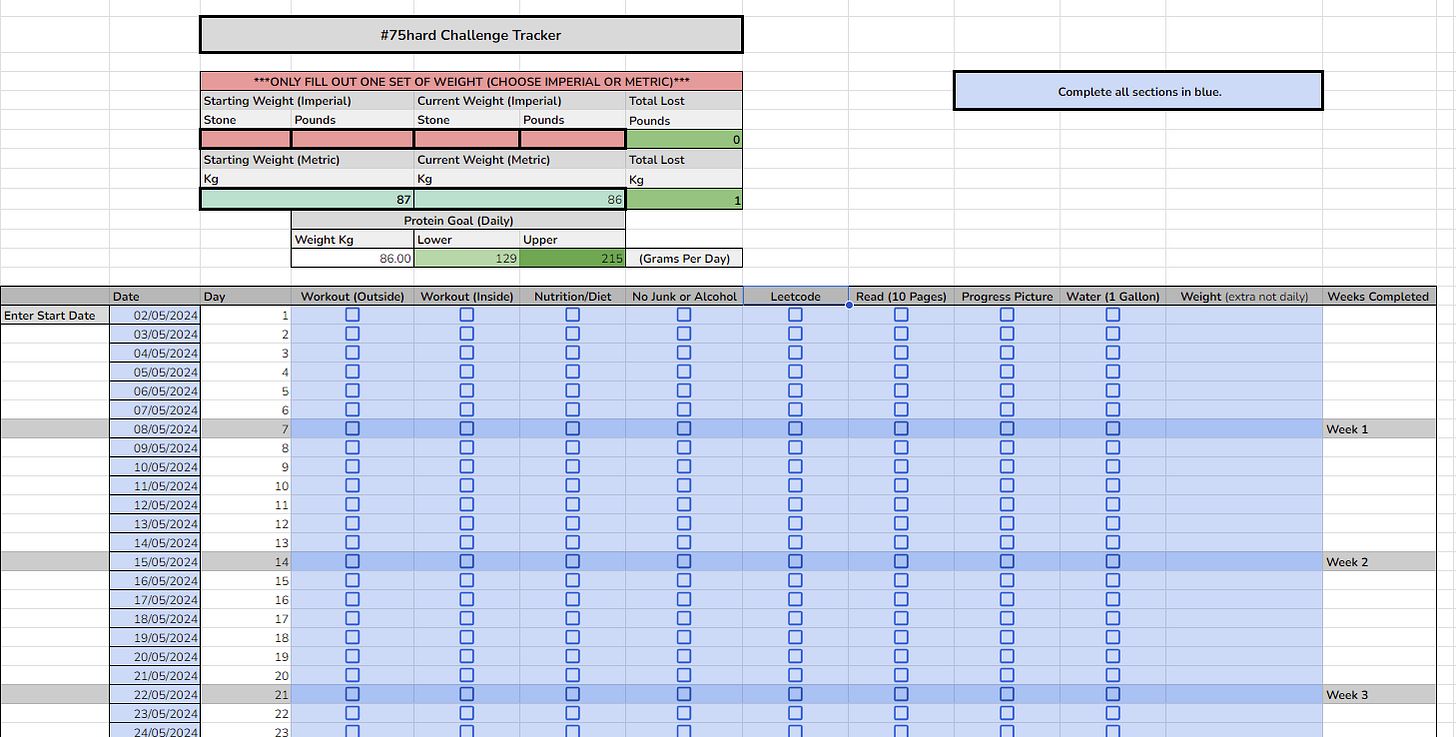Select the Week 2 label cell
The image size is (1456, 737).
click(x=1378, y=562)
